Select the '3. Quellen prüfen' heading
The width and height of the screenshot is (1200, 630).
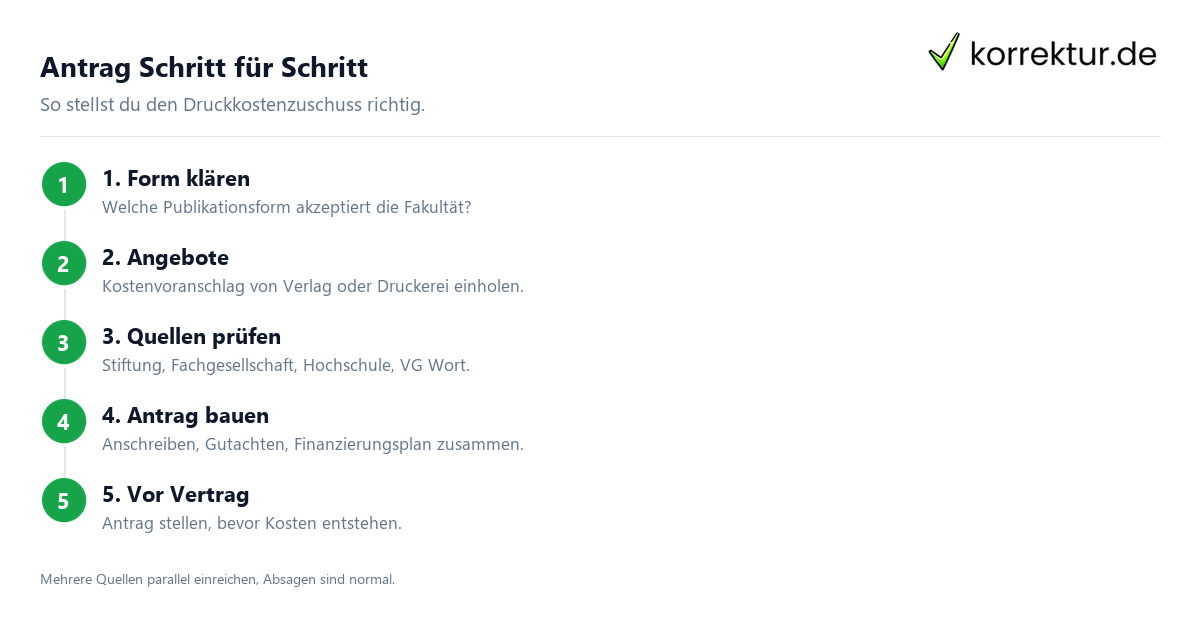[x=191, y=337]
